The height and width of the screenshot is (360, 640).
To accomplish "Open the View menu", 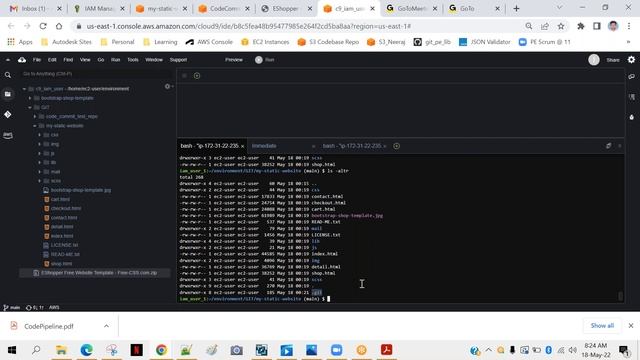I will [85, 60].
